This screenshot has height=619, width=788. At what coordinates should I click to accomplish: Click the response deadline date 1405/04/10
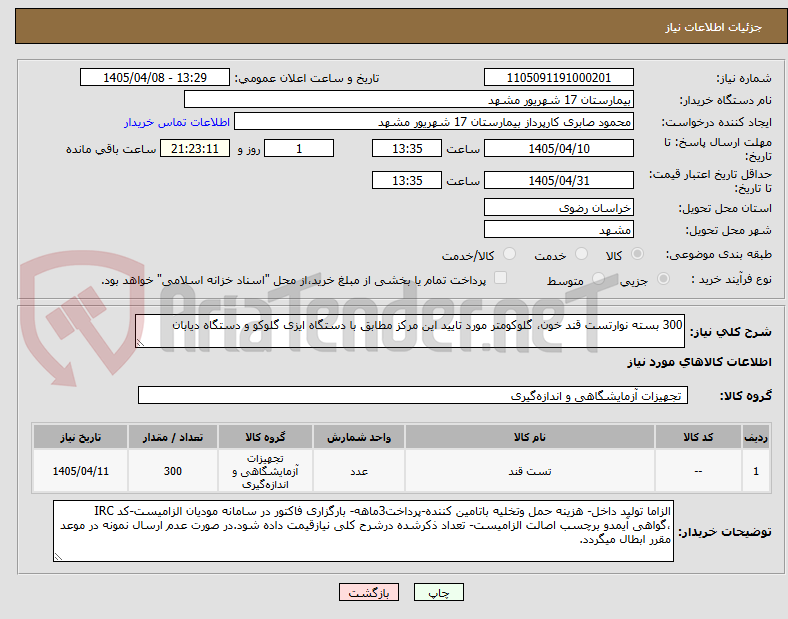coord(559,148)
